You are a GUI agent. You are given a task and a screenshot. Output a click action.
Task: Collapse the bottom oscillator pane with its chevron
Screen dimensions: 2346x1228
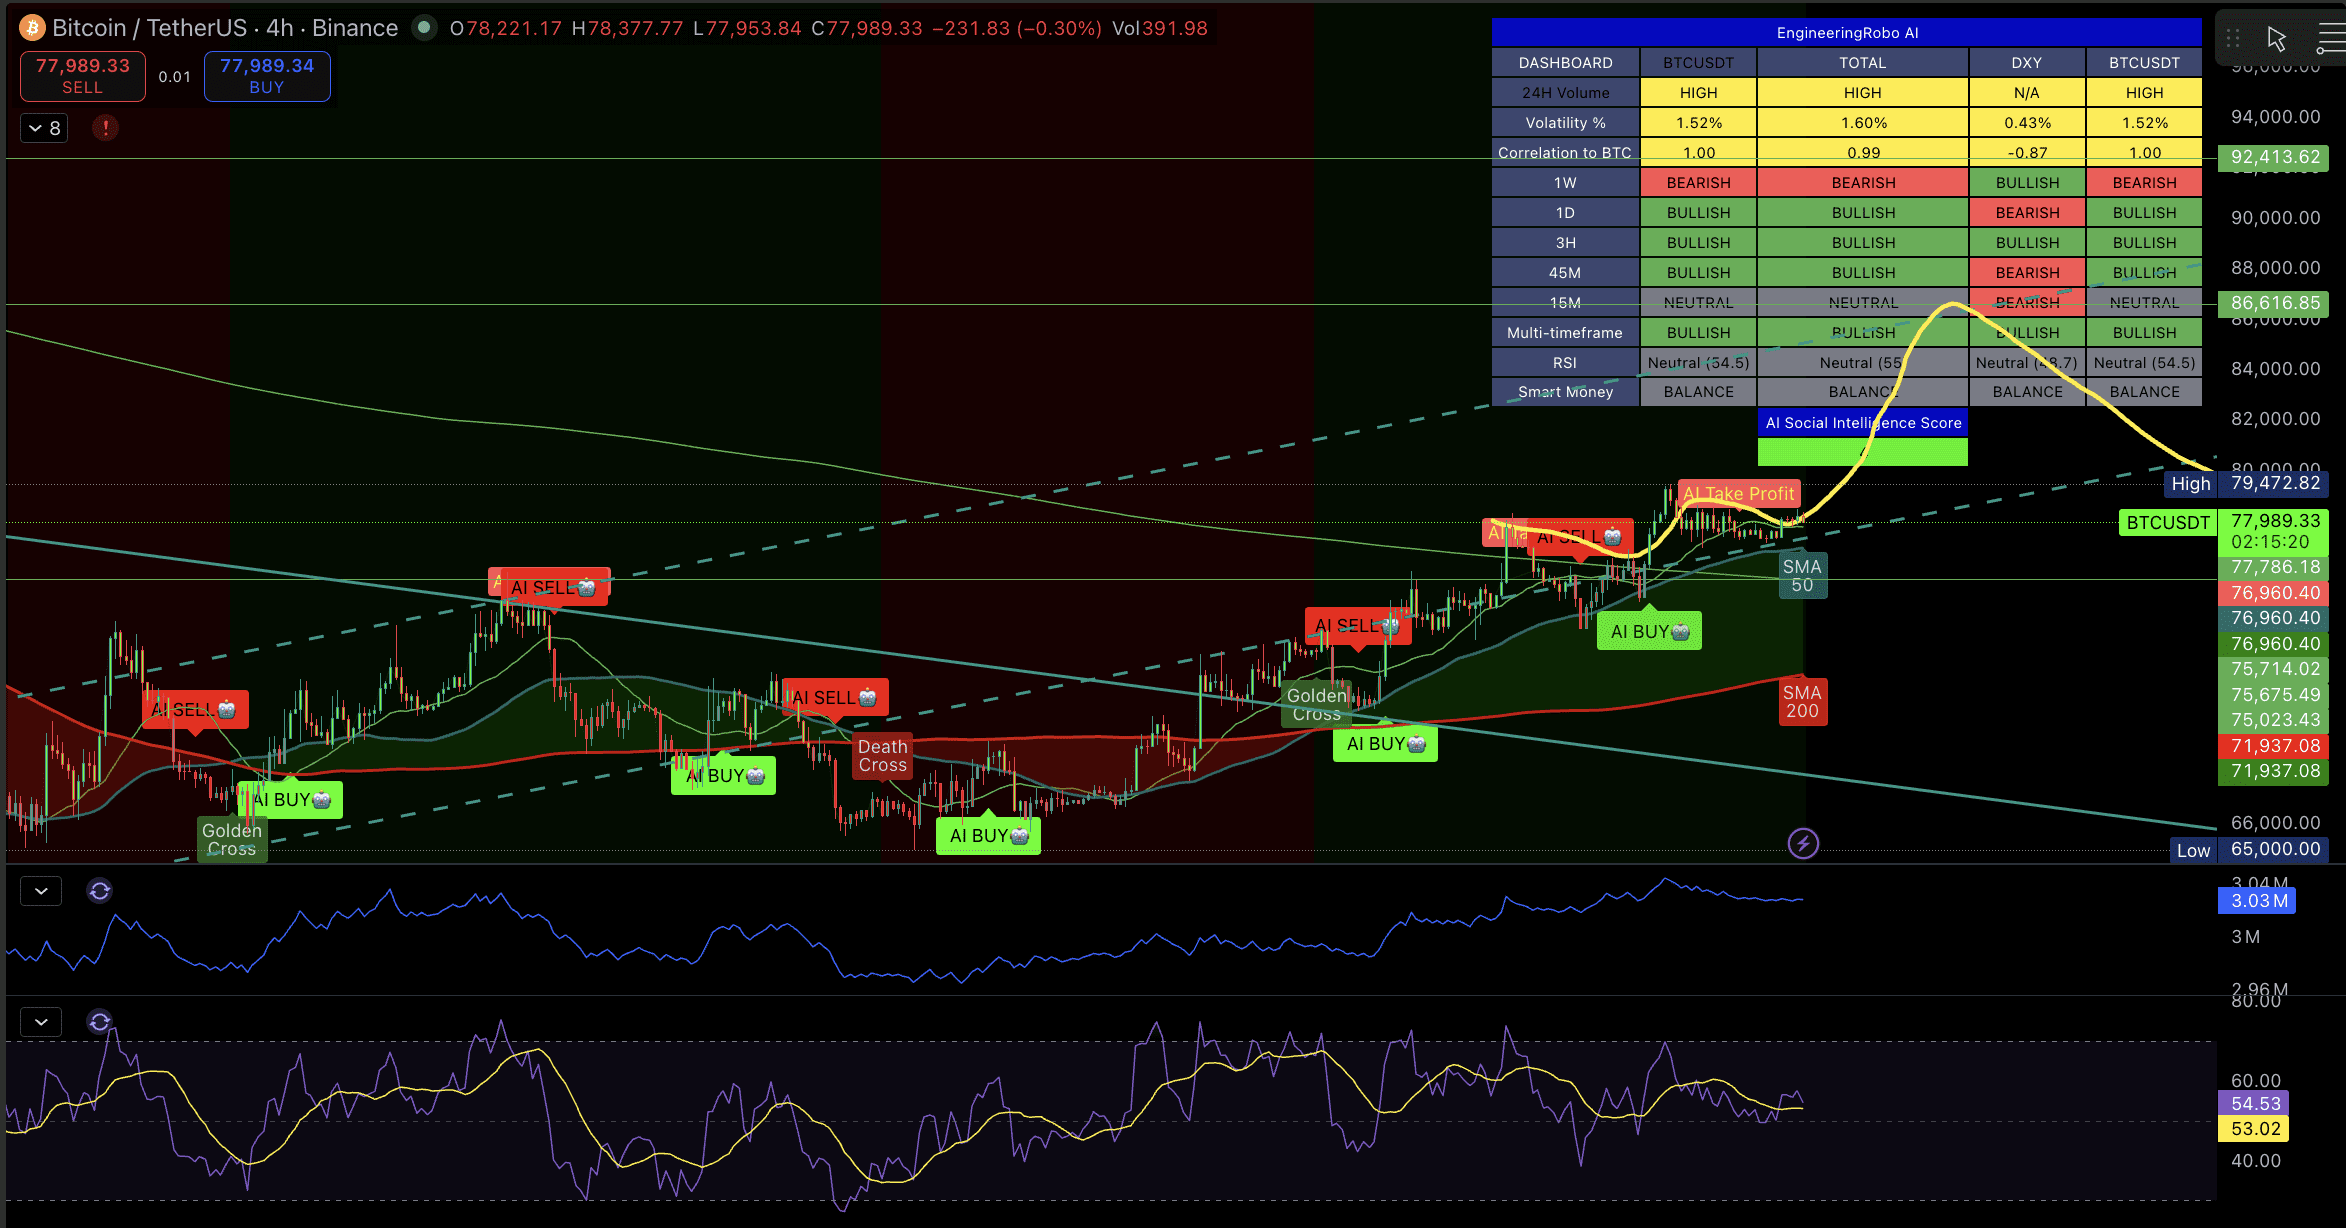tap(40, 1022)
